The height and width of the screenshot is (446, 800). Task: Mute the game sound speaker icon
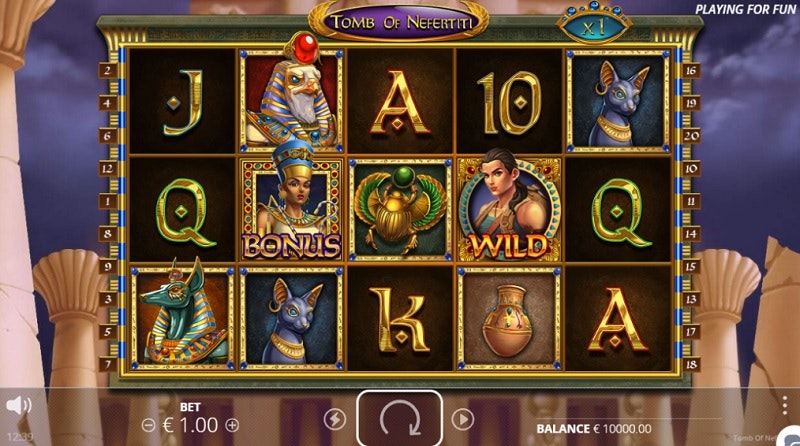(x=18, y=406)
